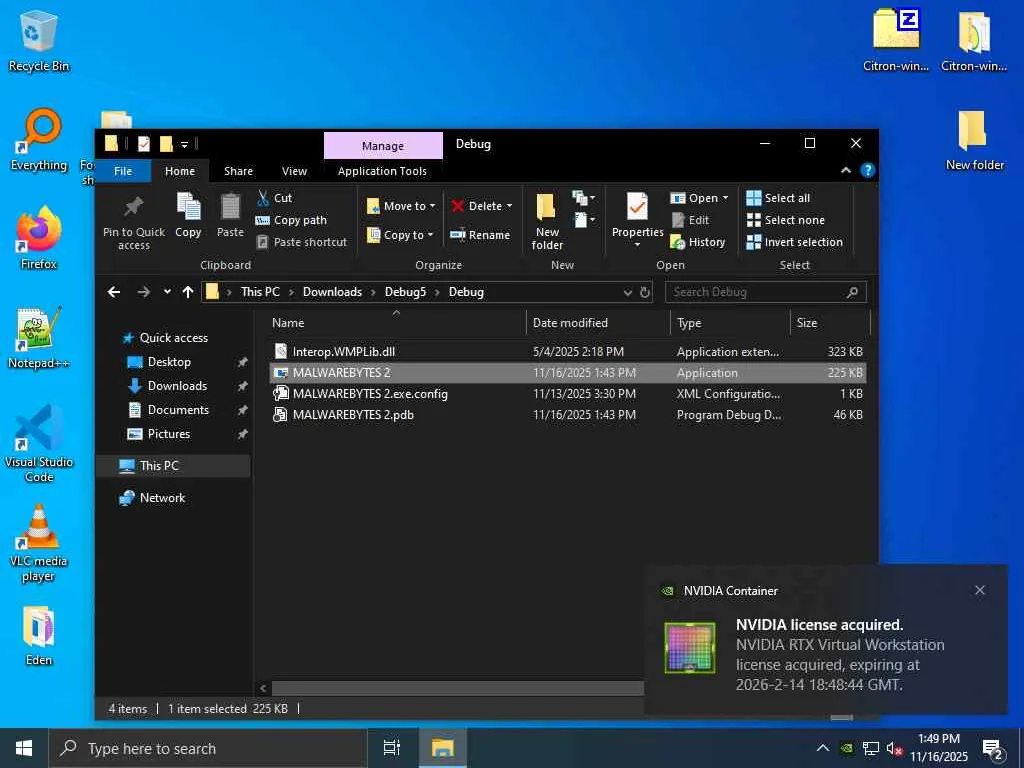The height and width of the screenshot is (768, 1024).
Task: Create a New folder from ribbon
Action: pos(547,221)
